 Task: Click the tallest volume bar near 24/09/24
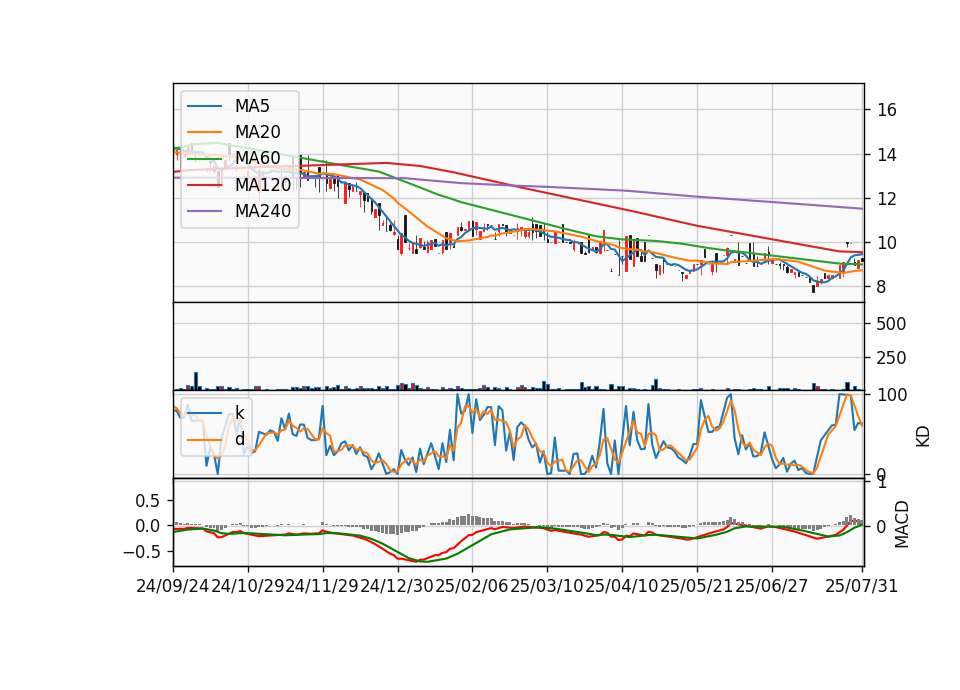(197, 381)
